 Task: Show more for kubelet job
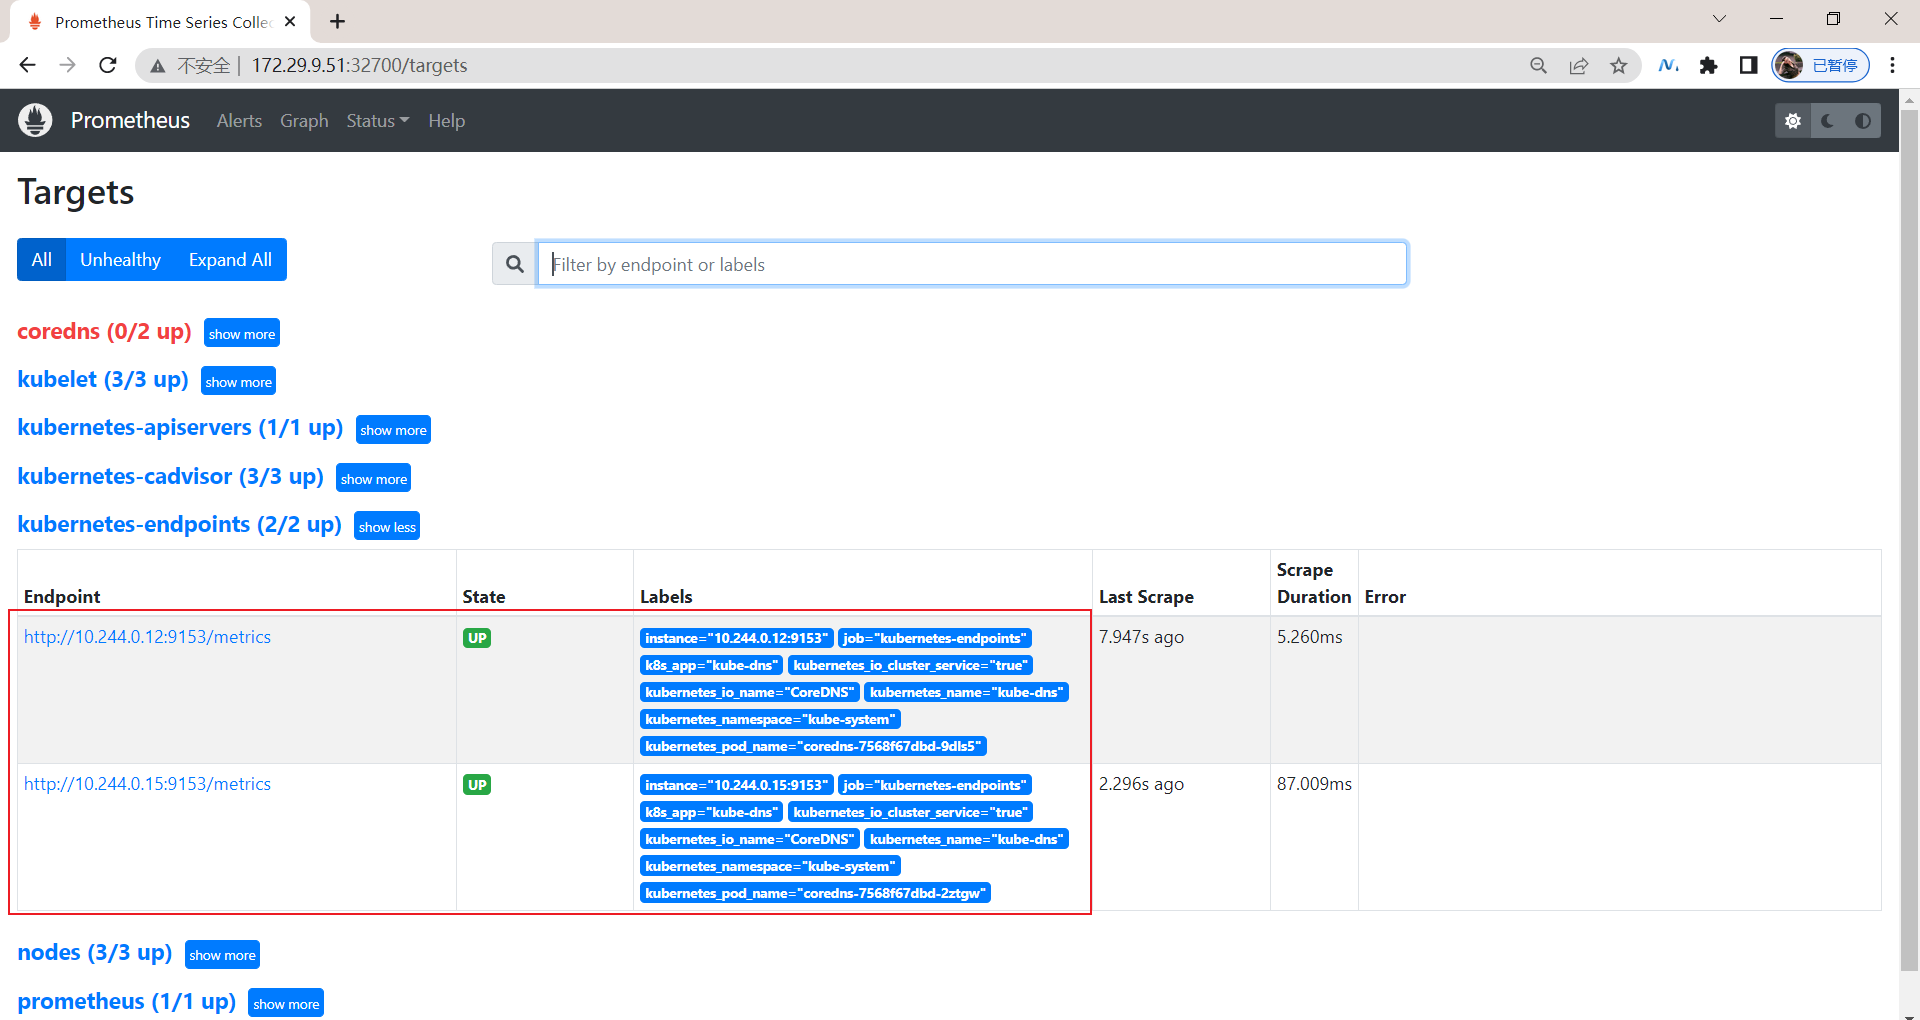(238, 381)
